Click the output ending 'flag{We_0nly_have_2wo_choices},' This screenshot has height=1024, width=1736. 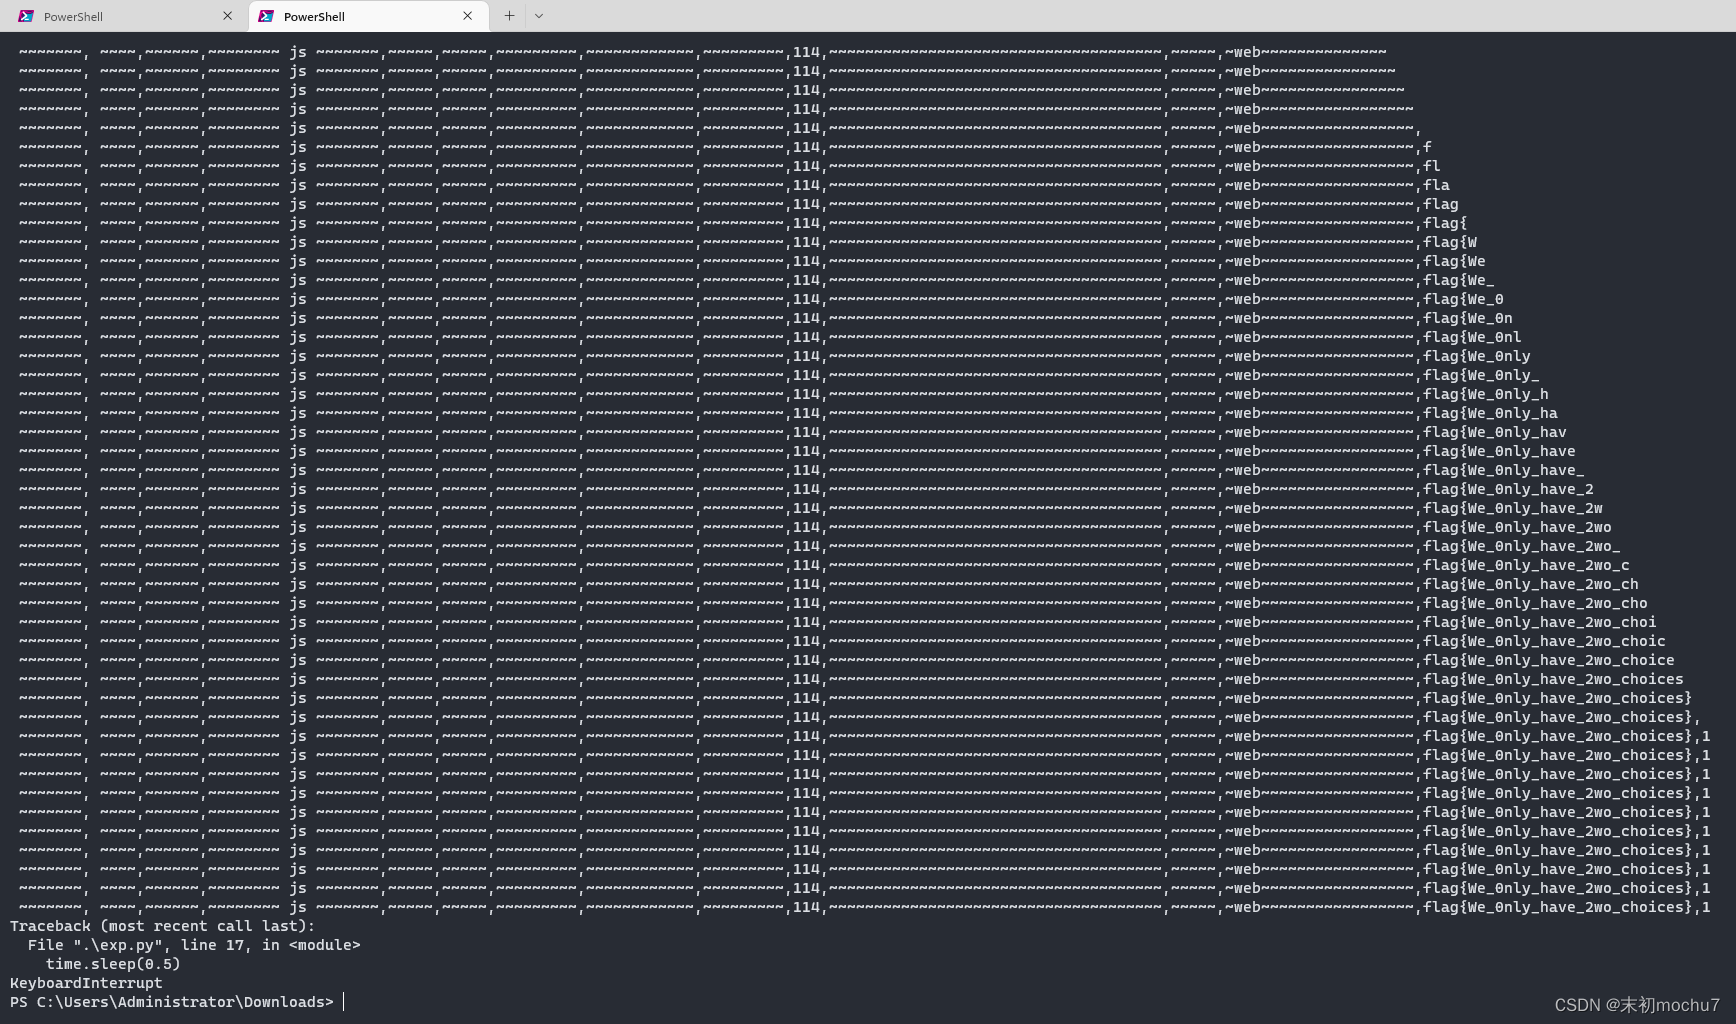860,717
